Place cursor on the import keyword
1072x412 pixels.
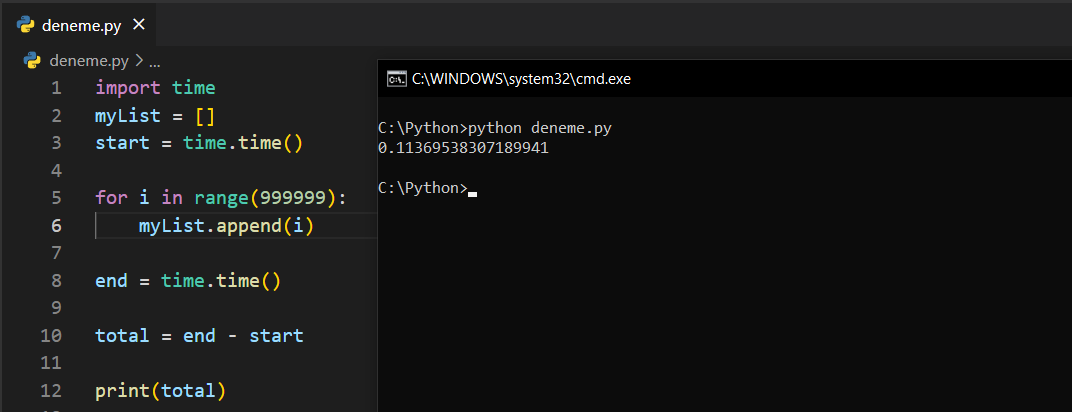(127, 88)
